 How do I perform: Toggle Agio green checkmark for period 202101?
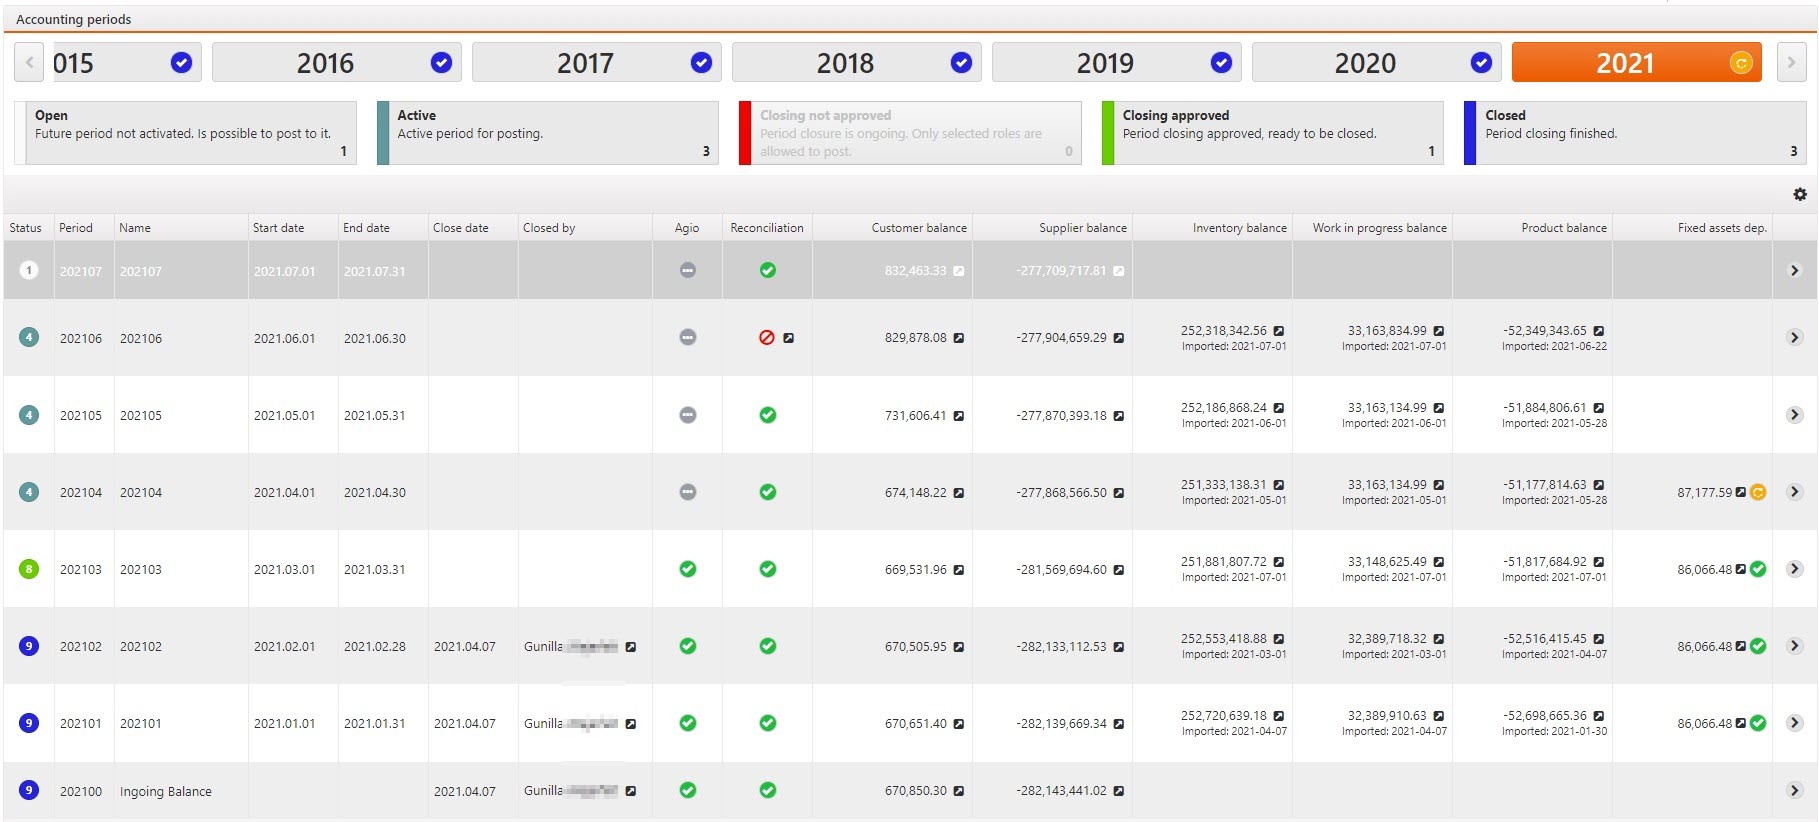point(688,723)
